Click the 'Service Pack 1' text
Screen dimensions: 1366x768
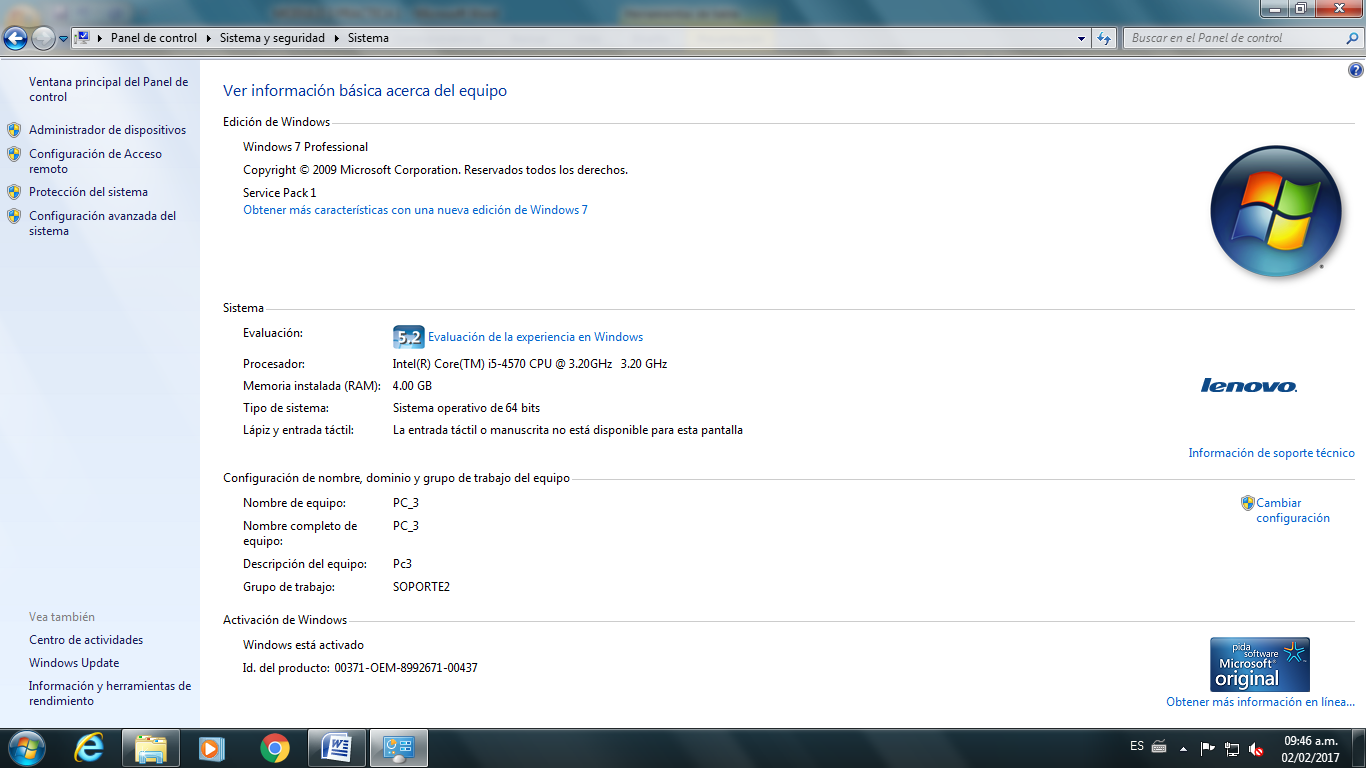(x=279, y=193)
